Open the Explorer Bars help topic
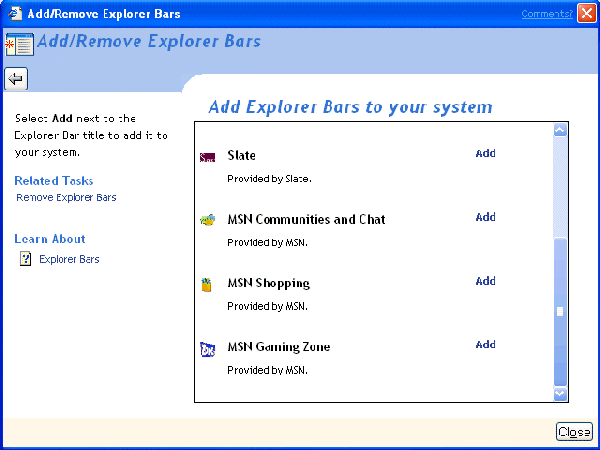600x450 pixels. 69,259
